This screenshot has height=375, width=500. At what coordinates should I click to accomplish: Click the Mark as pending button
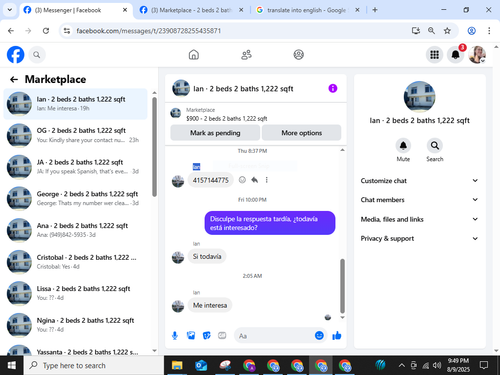click(x=215, y=133)
